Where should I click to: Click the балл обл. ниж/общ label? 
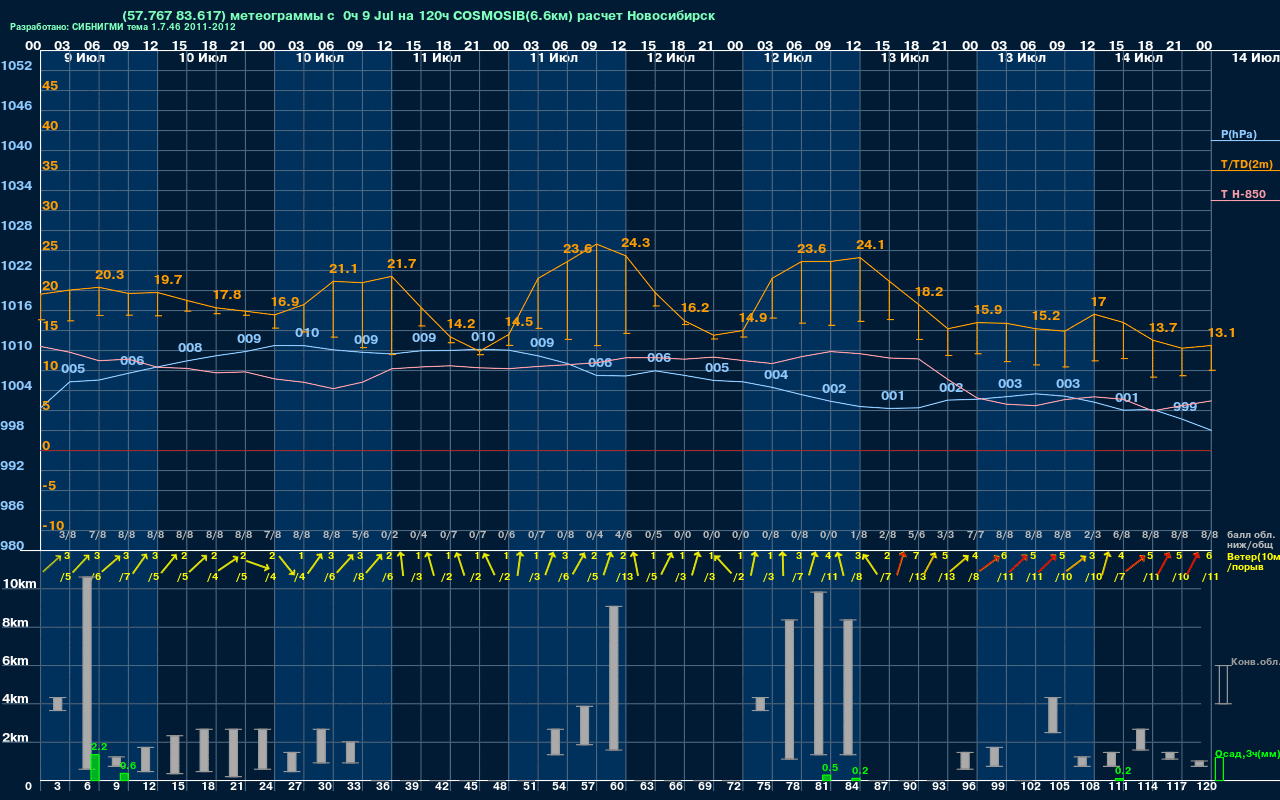[x=1251, y=540]
